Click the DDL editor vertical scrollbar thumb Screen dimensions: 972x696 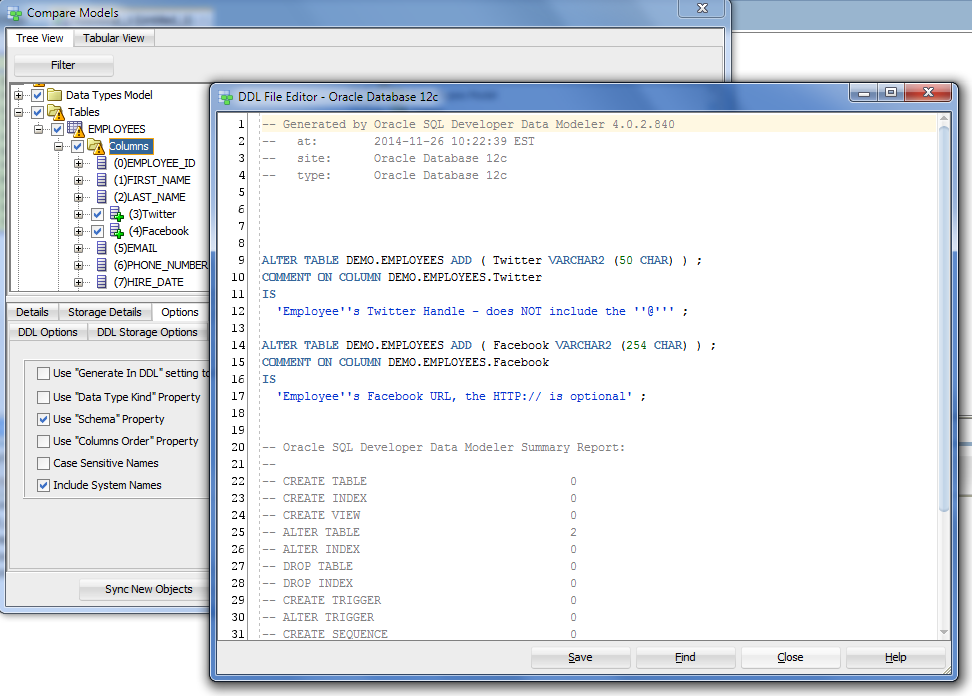coord(944,319)
